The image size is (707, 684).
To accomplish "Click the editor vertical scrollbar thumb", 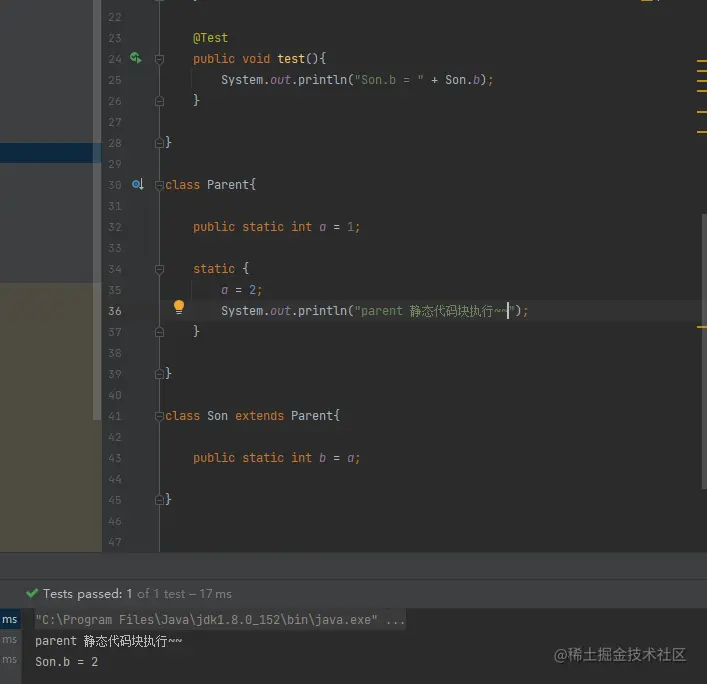I will (704, 351).
